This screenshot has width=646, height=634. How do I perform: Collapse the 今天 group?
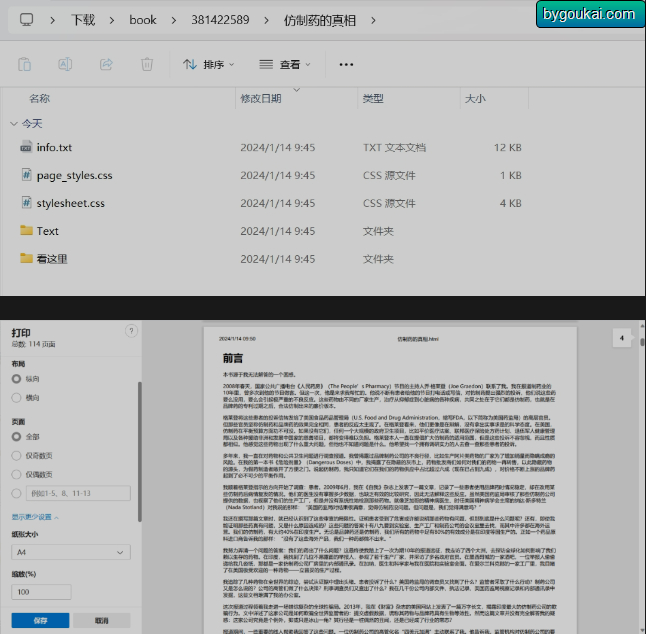14,124
